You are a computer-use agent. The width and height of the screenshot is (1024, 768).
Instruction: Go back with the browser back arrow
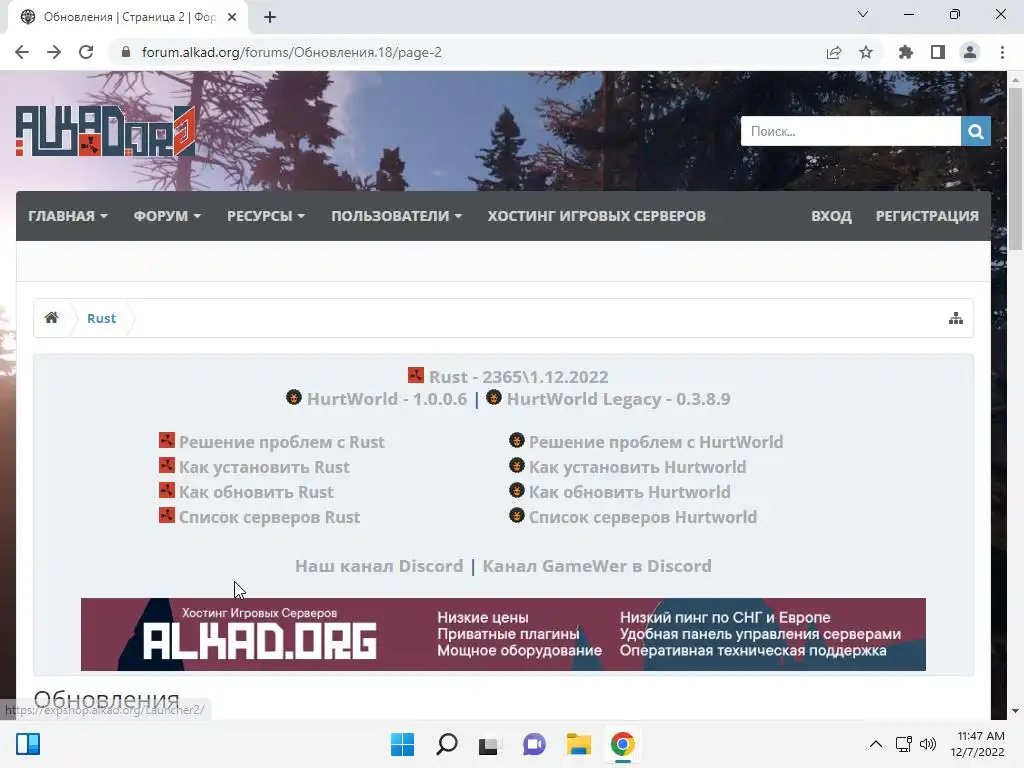(x=22, y=52)
